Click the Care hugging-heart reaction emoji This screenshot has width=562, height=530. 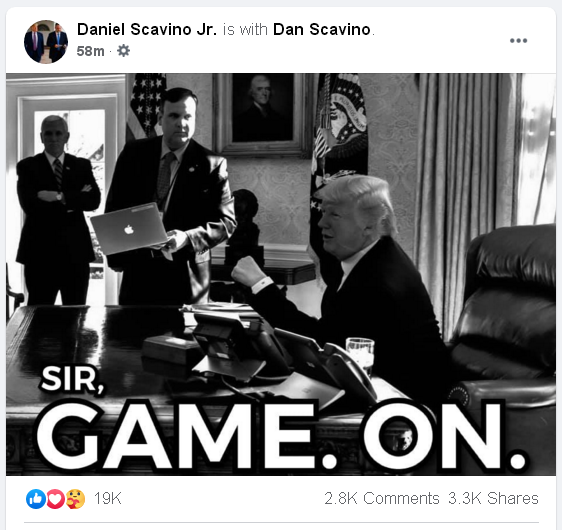75,498
